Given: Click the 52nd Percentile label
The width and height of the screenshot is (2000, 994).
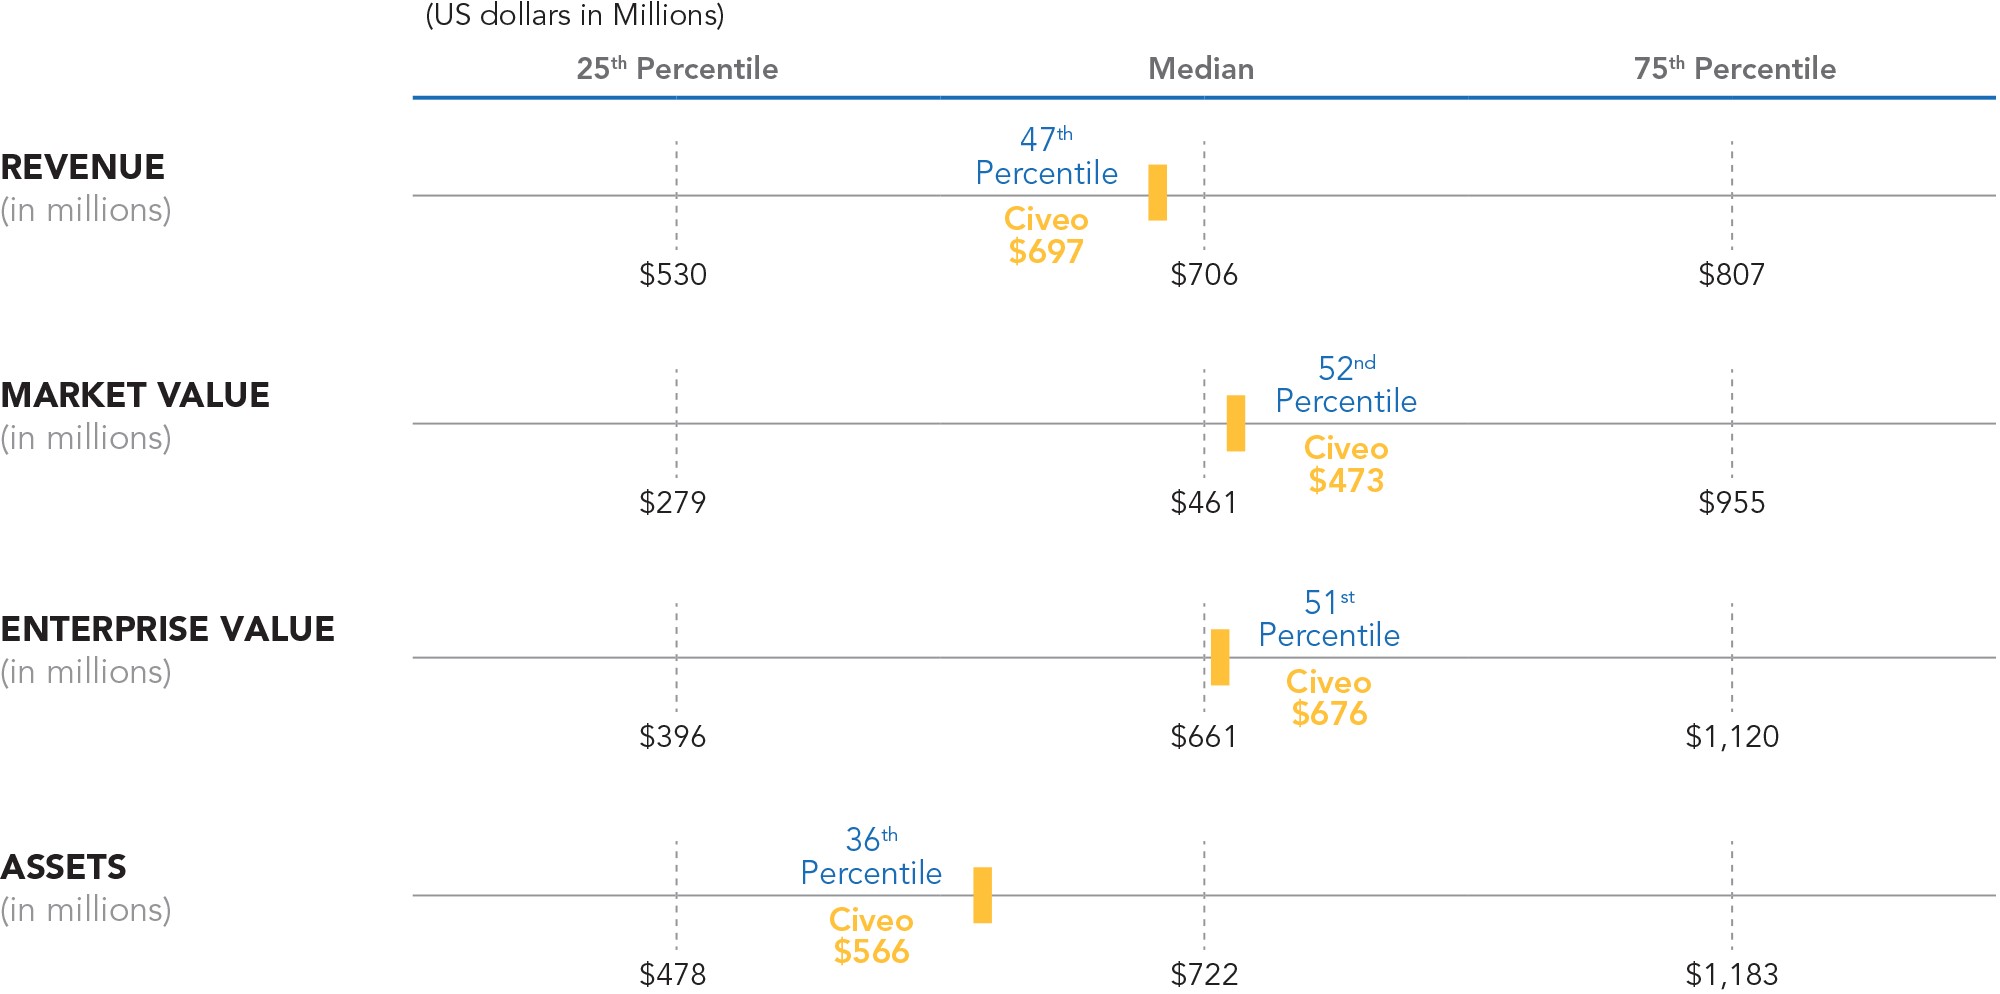Looking at the screenshot, I should click(x=1346, y=385).
